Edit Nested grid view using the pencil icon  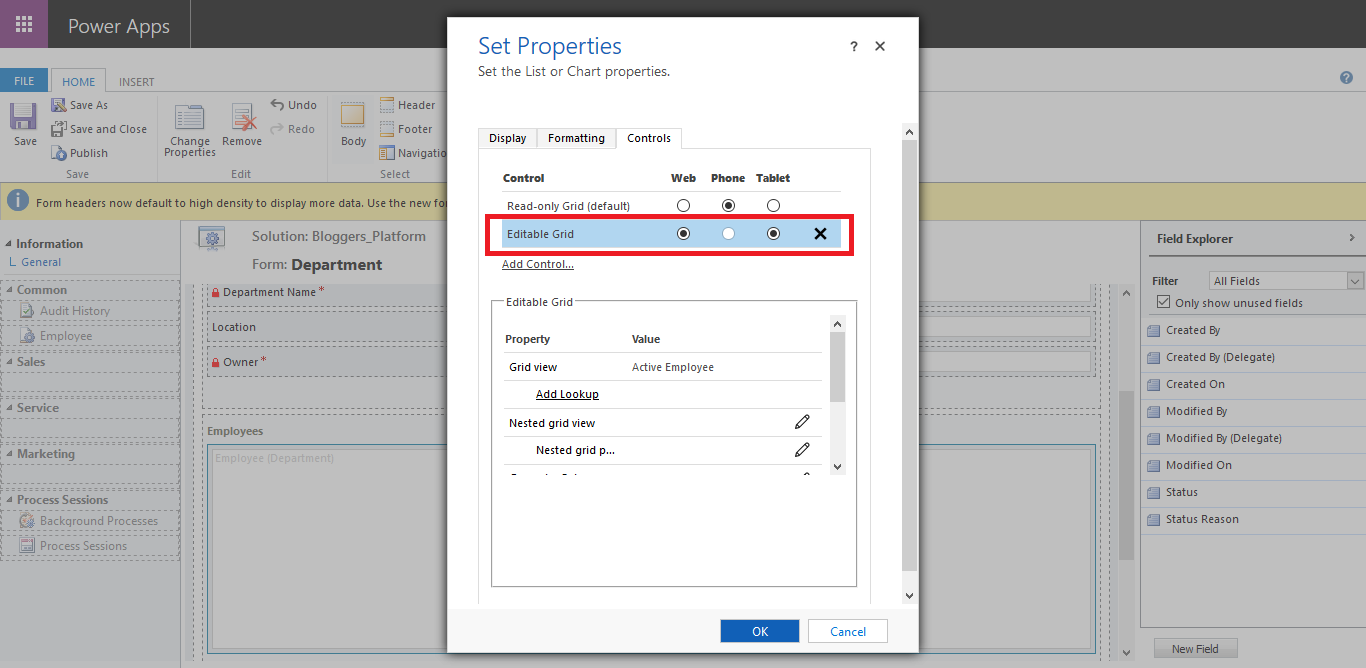point(802,422)
